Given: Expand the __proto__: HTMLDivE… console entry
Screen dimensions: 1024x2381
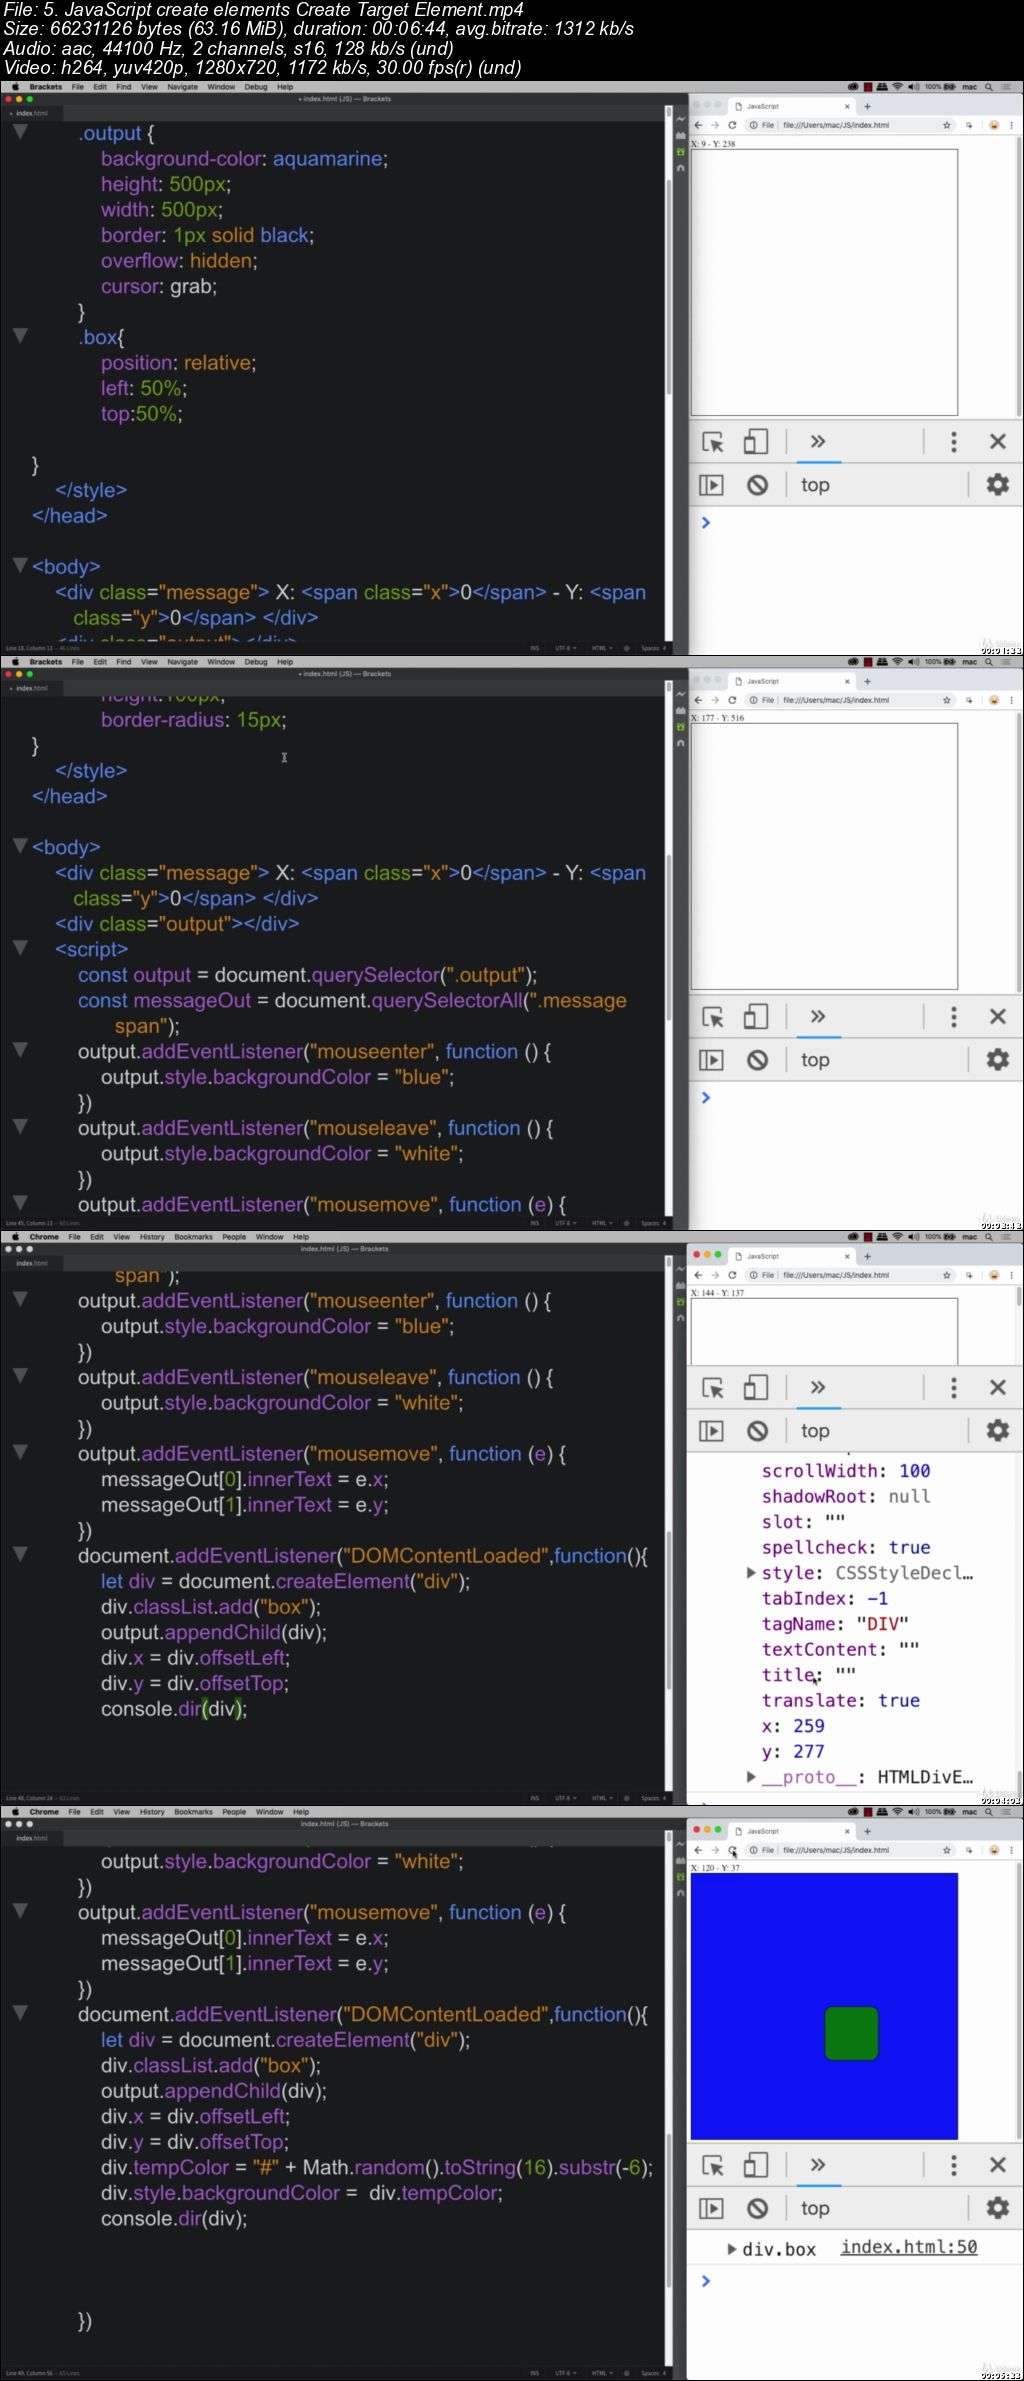Looking at the screenshot, I should tap(751, 1777).
